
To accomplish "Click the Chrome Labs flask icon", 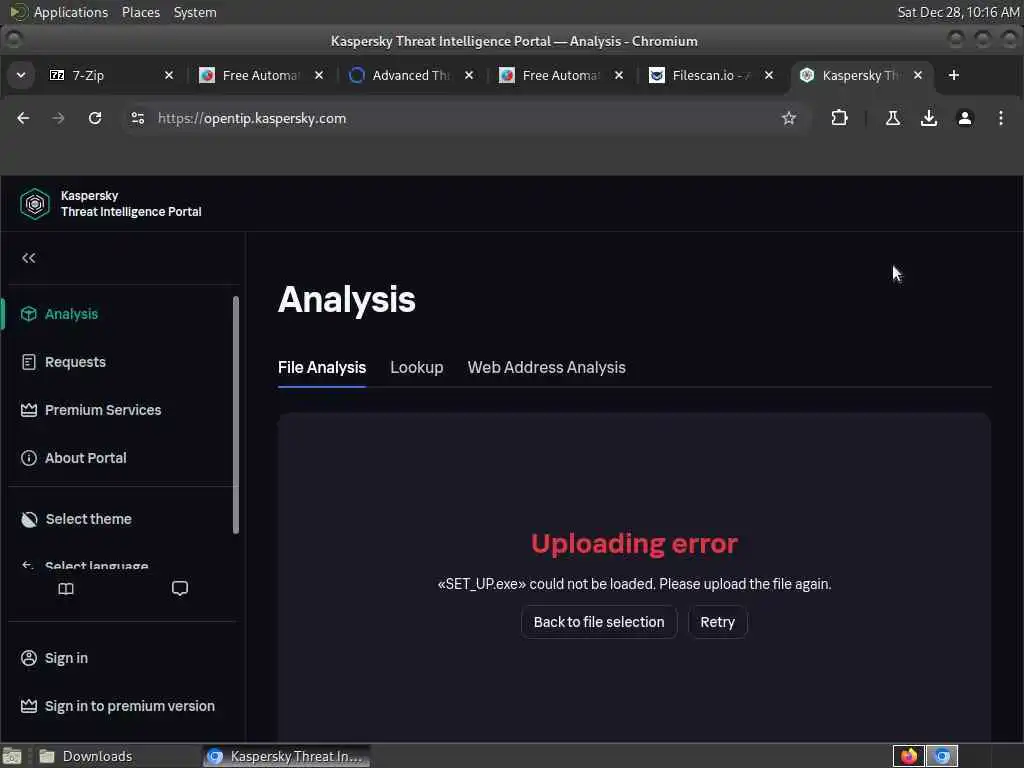I will (893, 118).
